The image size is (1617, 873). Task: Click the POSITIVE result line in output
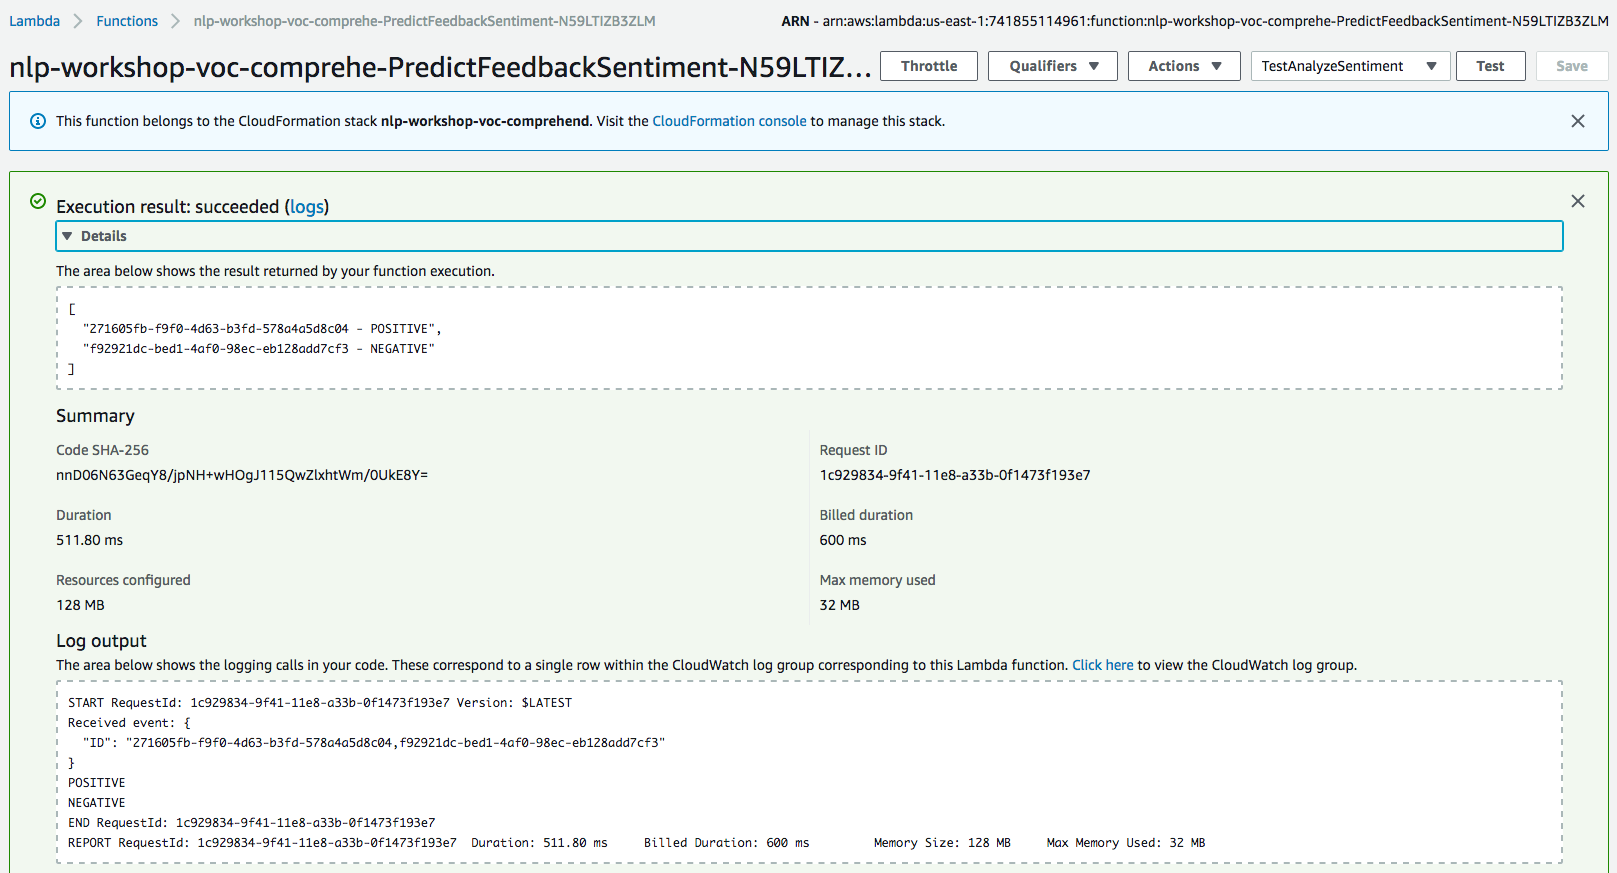262,329
